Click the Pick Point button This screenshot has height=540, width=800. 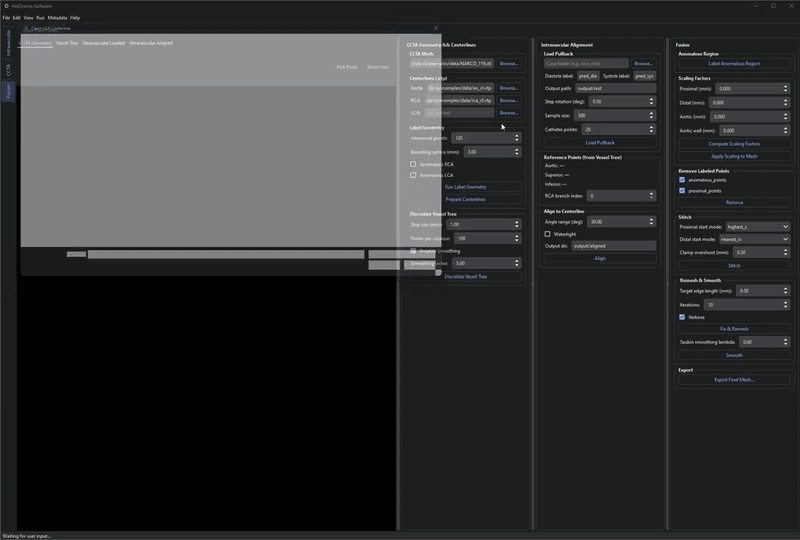[x=347, y=67]
